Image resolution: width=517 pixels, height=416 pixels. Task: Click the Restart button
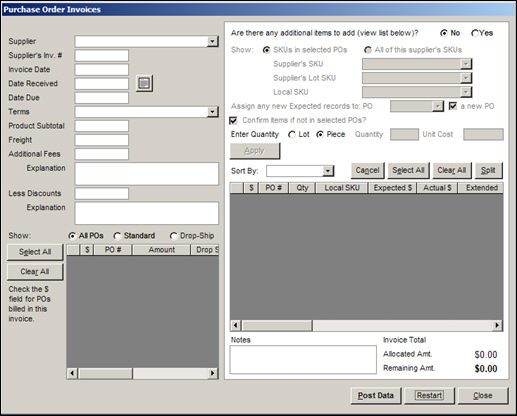429,396
